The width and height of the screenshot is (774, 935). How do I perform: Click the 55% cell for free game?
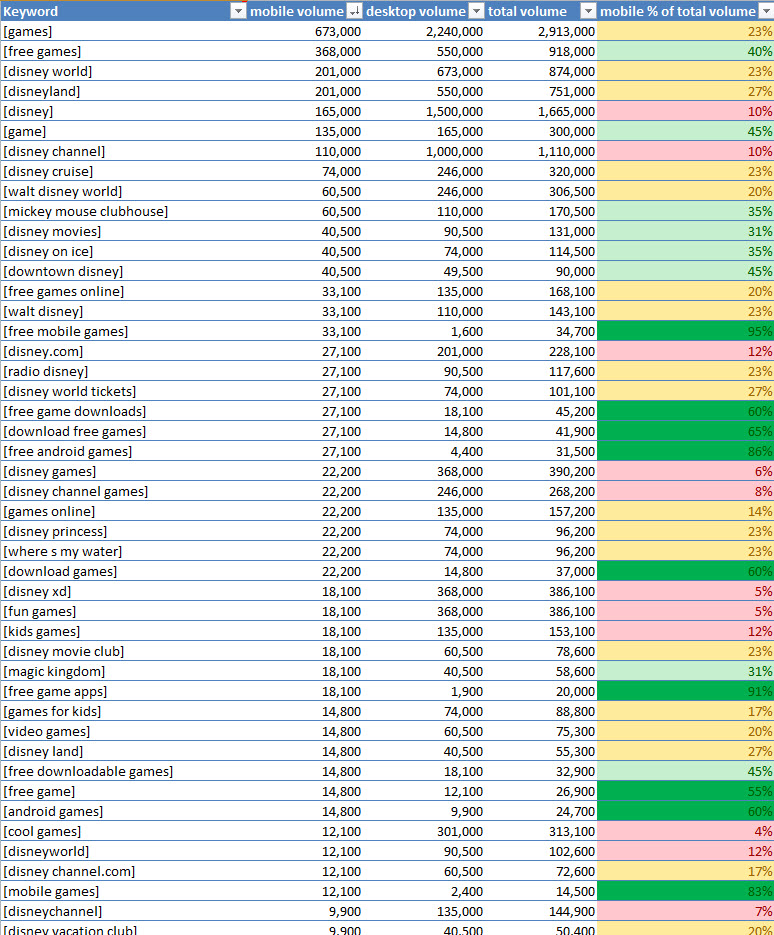686,791
